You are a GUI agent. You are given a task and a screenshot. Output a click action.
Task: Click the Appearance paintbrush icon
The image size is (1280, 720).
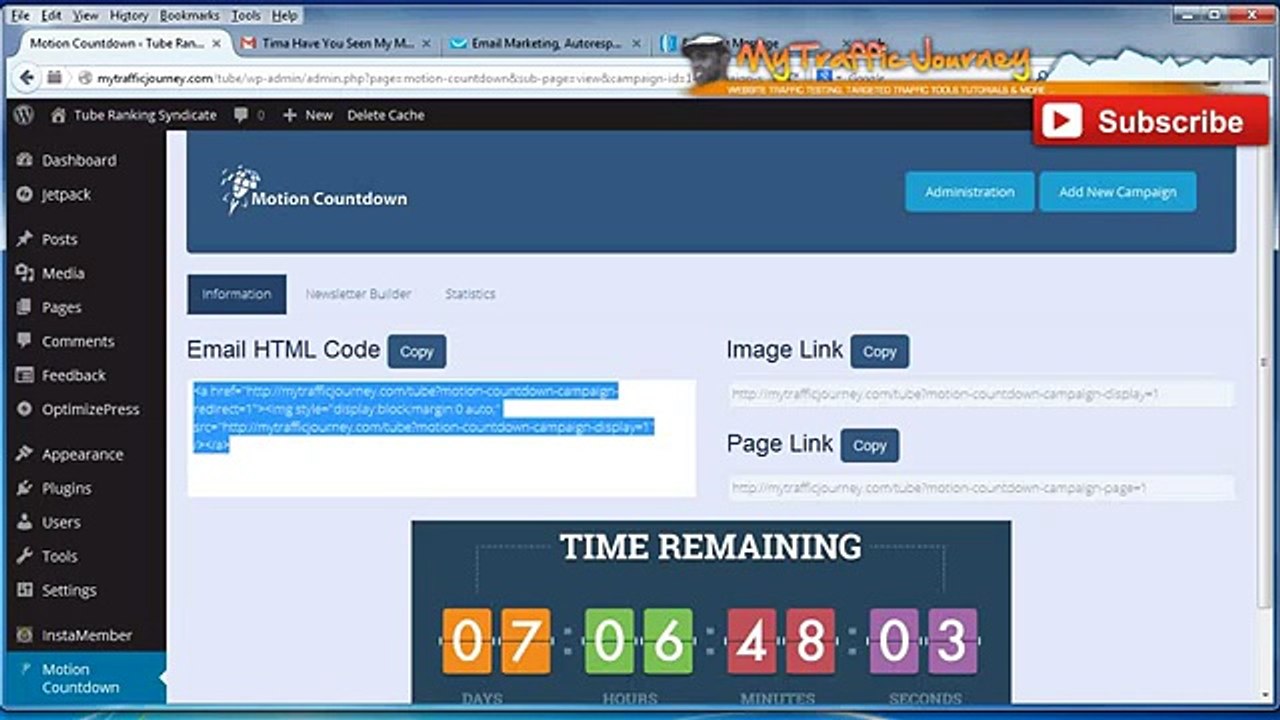[25, 454]
